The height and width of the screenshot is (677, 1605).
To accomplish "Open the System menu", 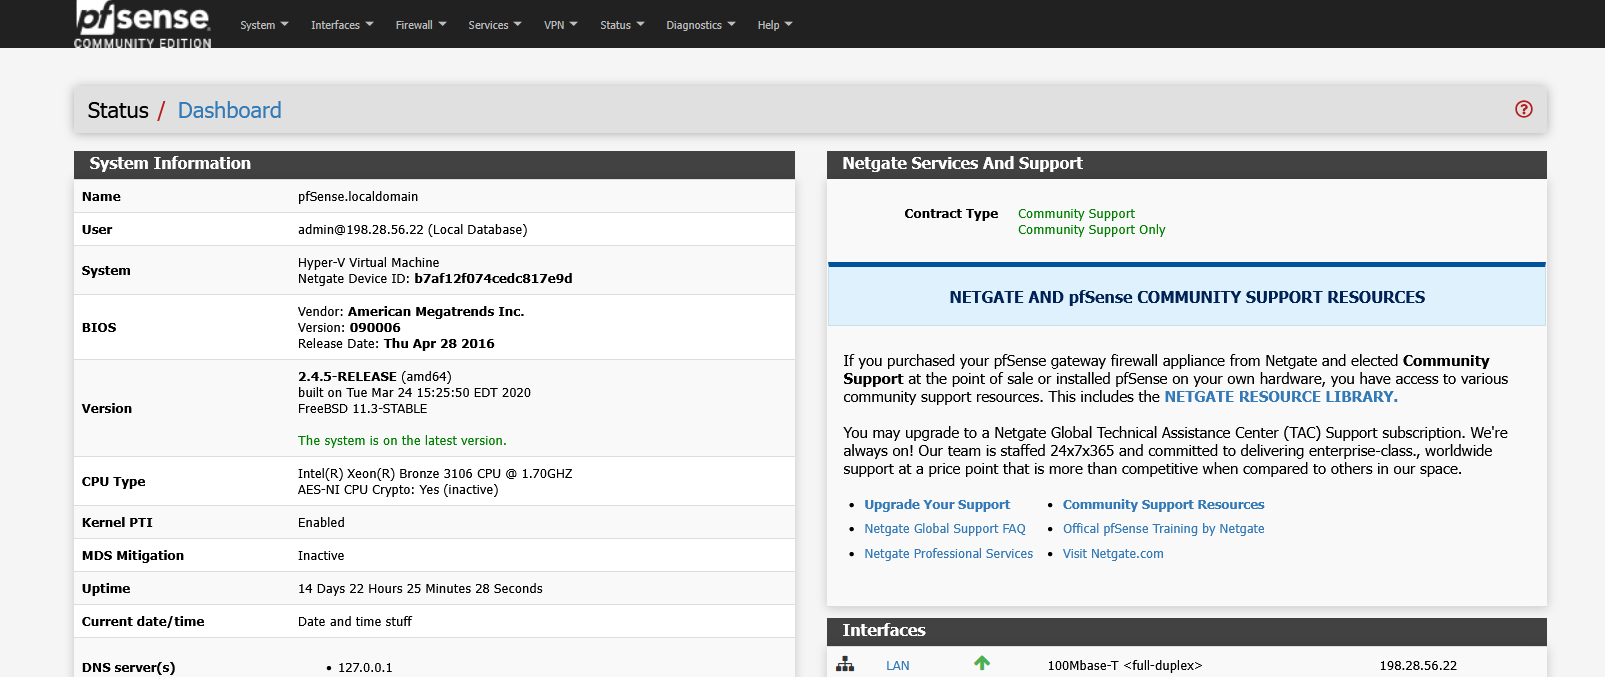I will click(x=264, y=25).
